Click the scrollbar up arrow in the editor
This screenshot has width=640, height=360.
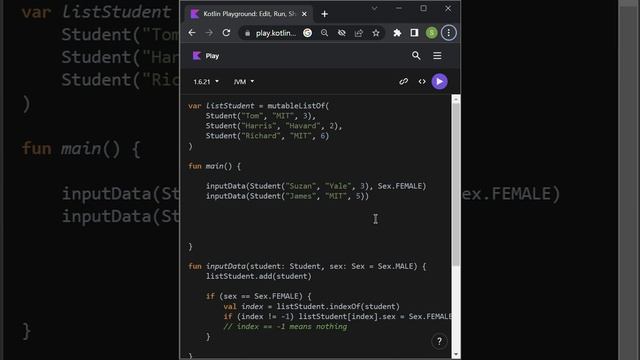point(456,99)
